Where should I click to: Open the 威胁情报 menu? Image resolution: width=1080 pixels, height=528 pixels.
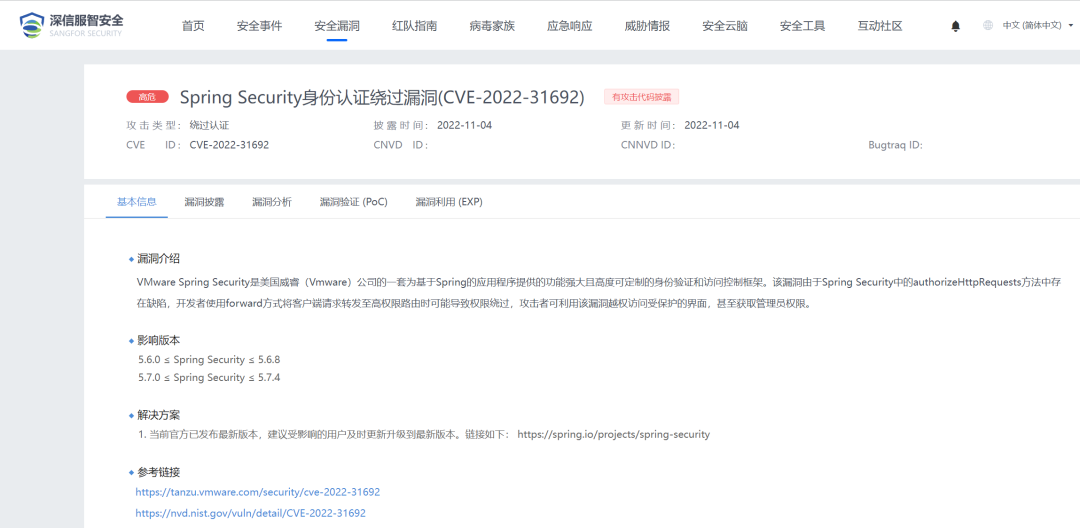pyautogui.click(x=647, y=26)
